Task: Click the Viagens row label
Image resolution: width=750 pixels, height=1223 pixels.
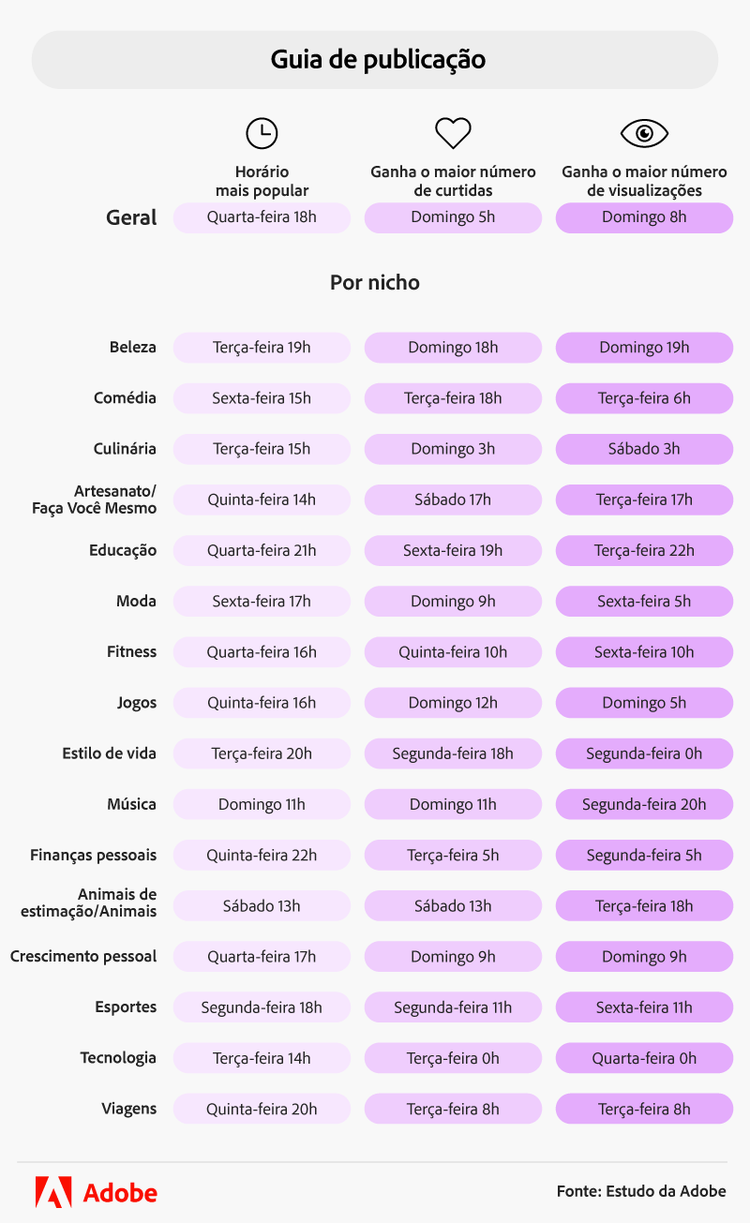Action: tap(129, 1109)
